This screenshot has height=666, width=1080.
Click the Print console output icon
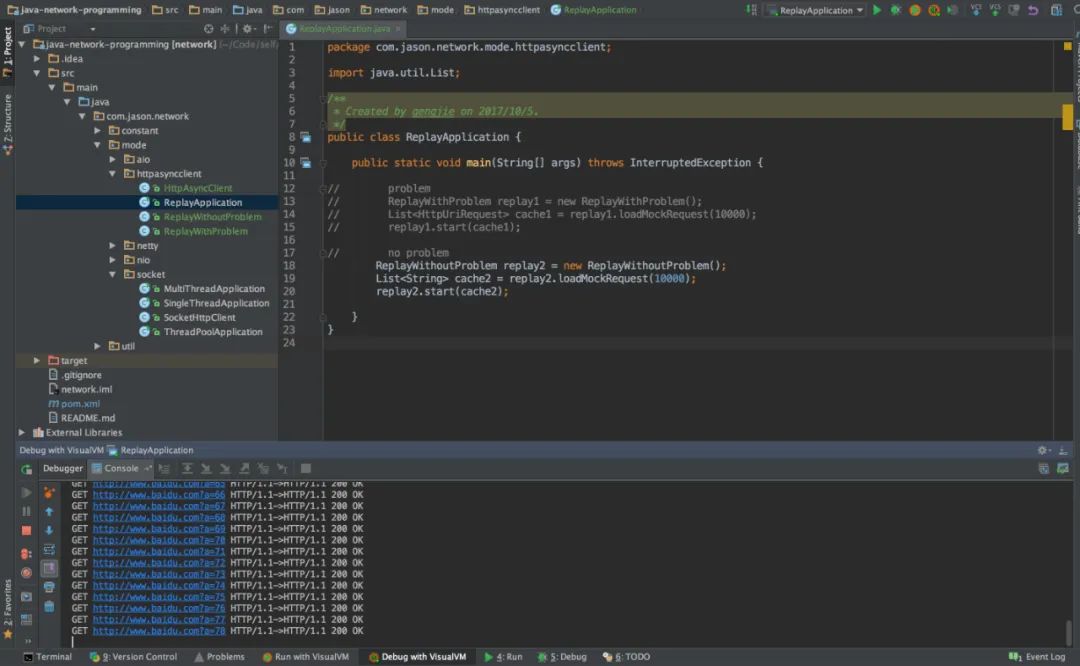click(49, 587)
